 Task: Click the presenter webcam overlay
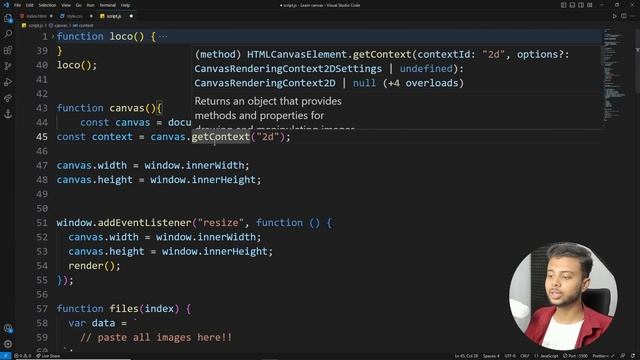coord(563,296)
